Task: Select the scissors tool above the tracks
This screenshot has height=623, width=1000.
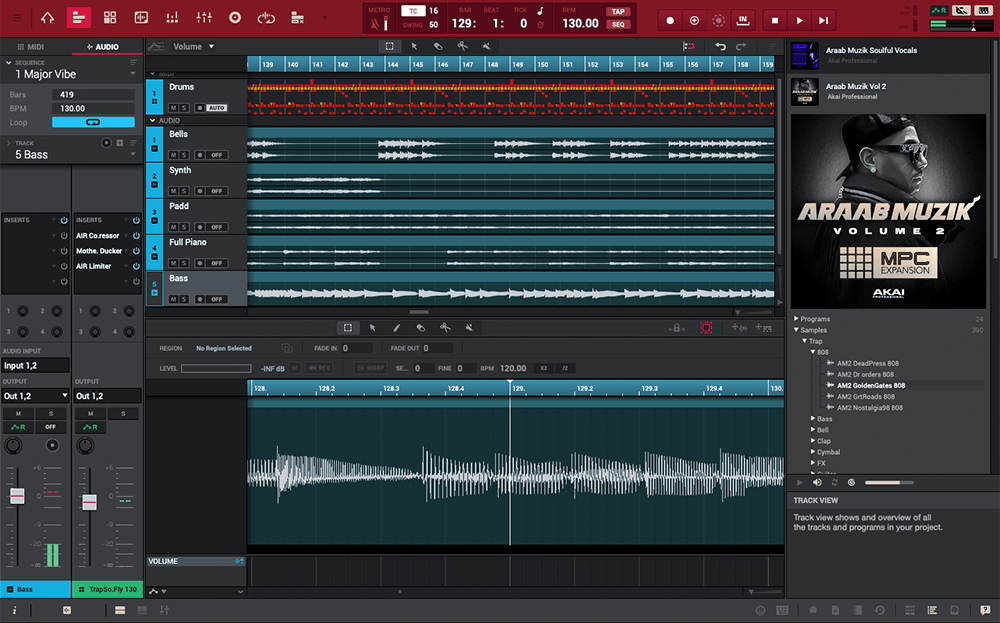Action: click(462, 46)
